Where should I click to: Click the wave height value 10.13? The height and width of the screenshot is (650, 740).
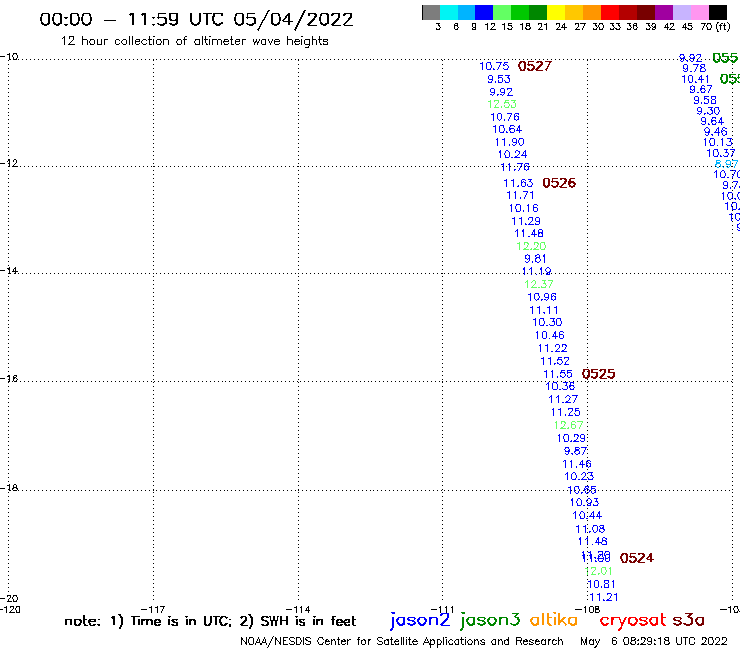(x=718, y=143)
